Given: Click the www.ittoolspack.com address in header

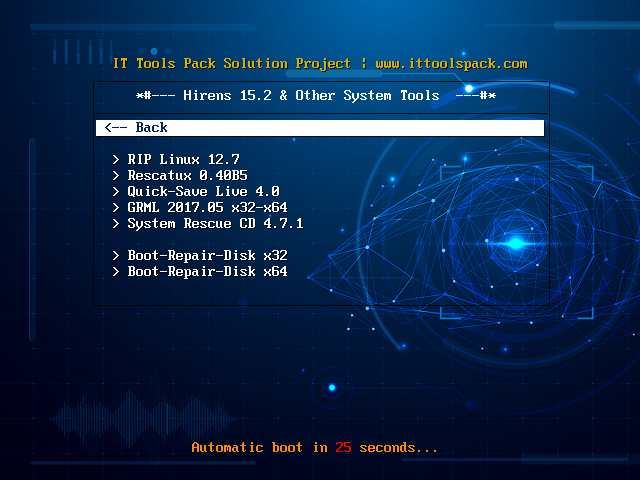Looking at the screenshot, I should (x=451, y=64).
